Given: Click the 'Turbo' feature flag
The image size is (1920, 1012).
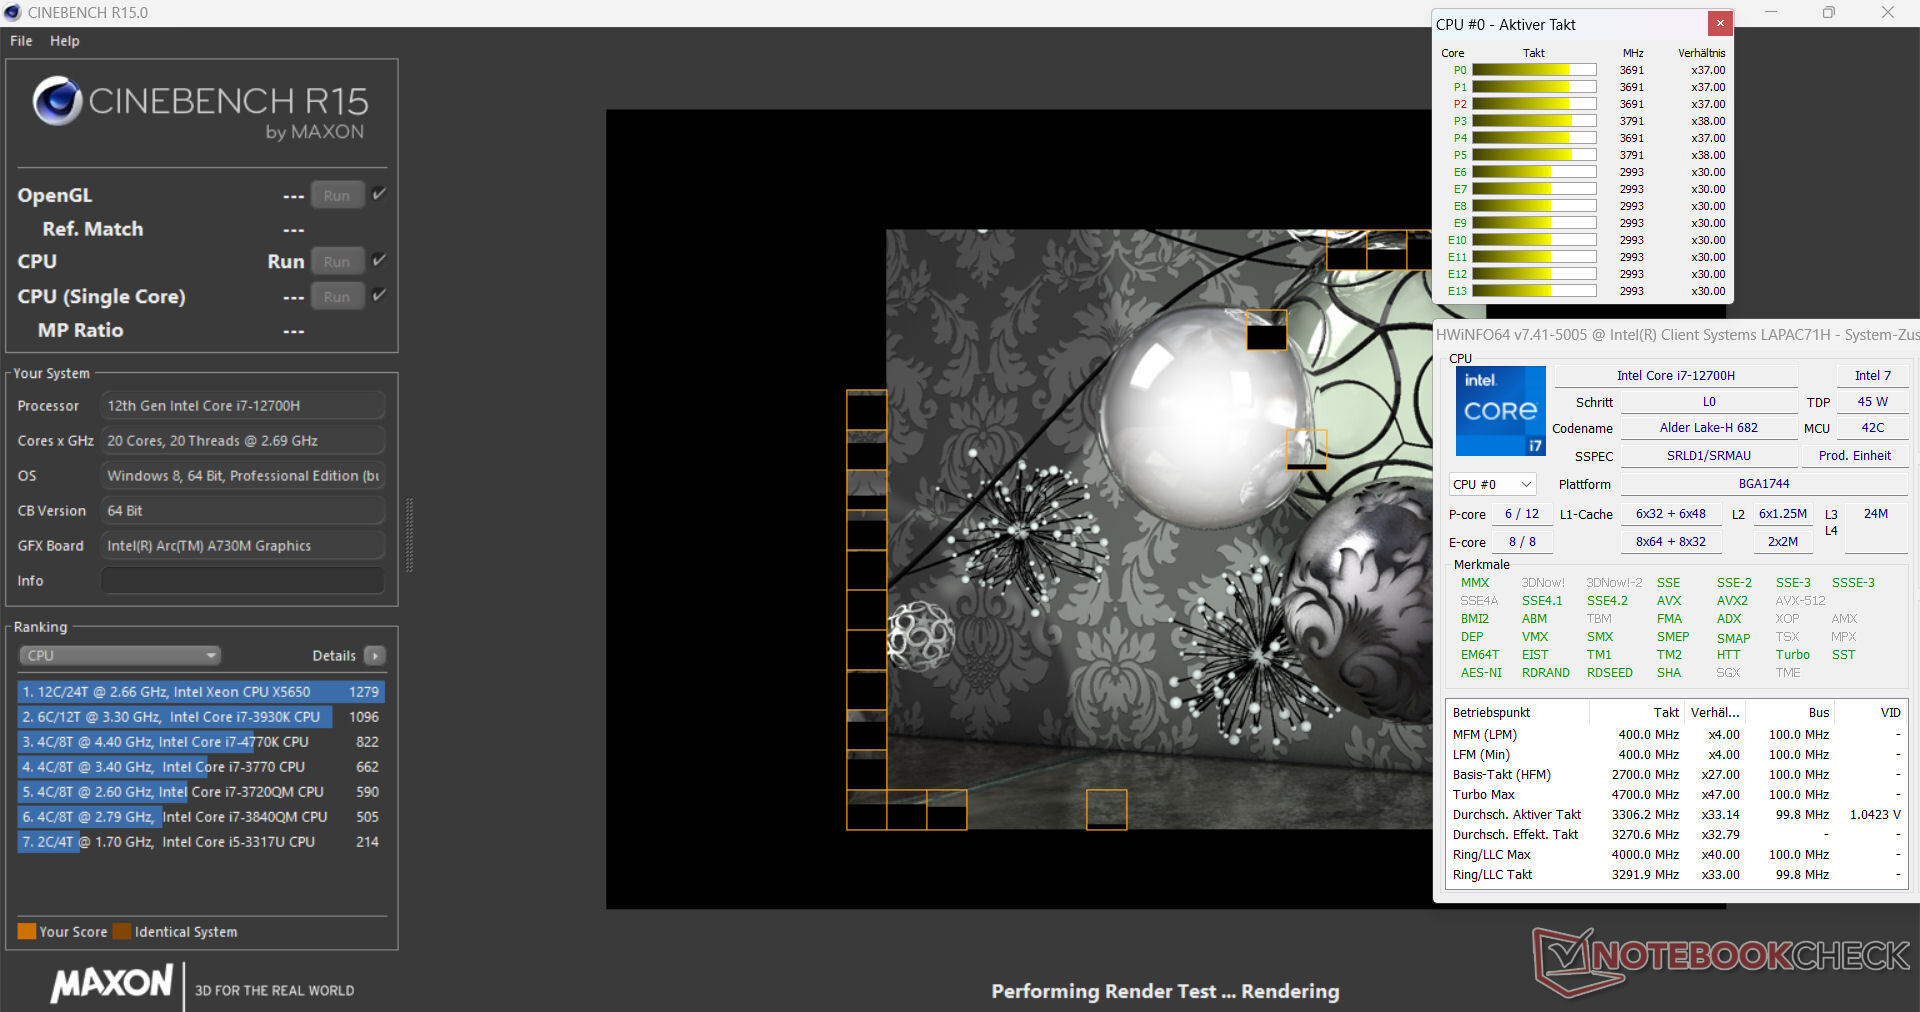Looking at the screenshot, I should [x=1792, y=655].
